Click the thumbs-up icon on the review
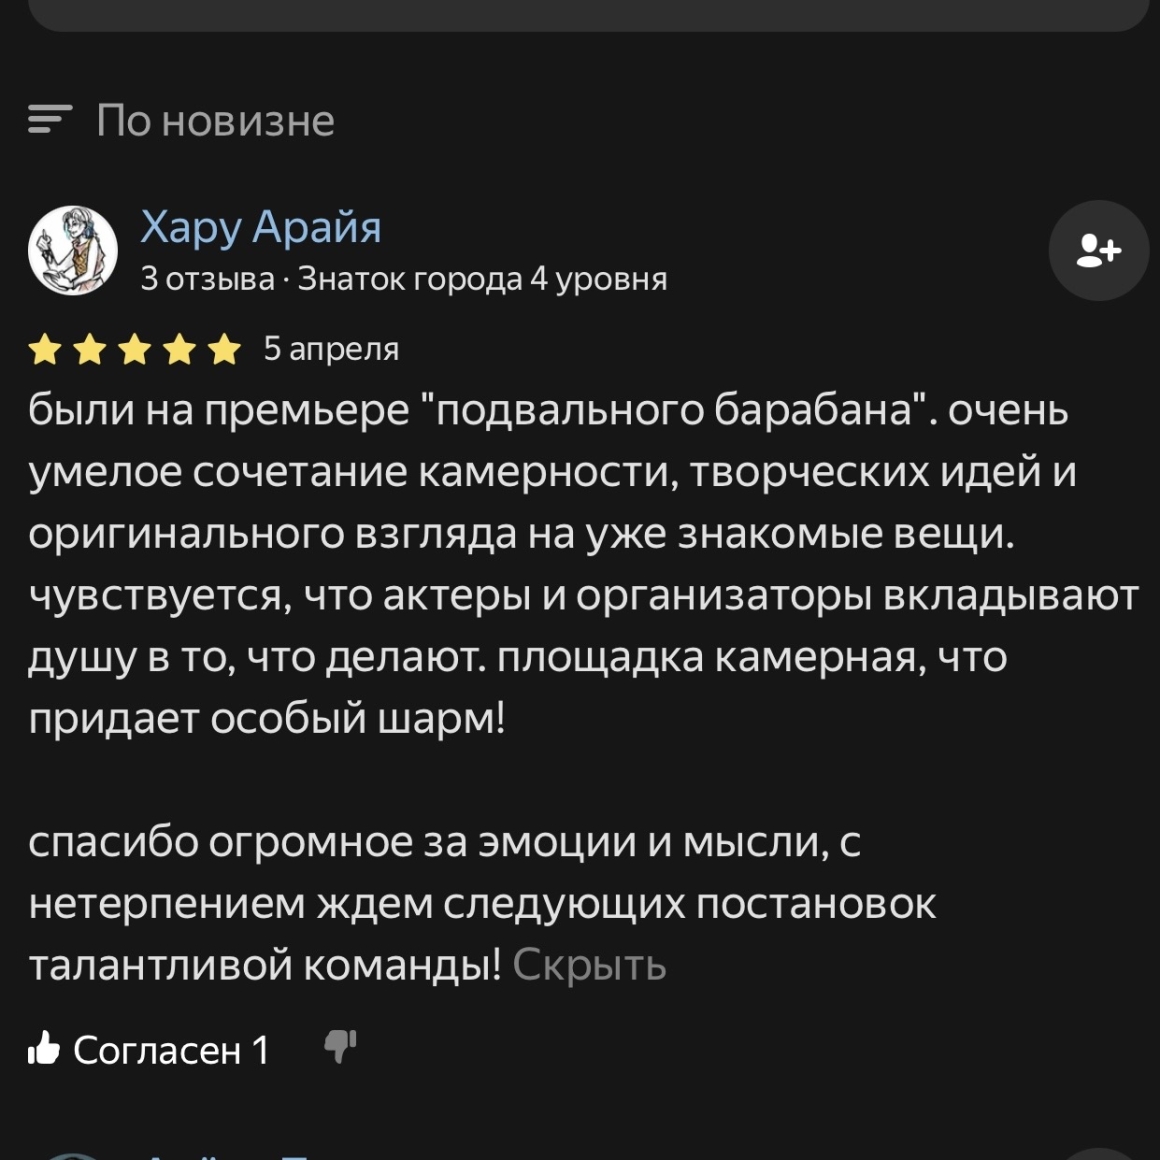1160x1160 pixels. 44,1049
